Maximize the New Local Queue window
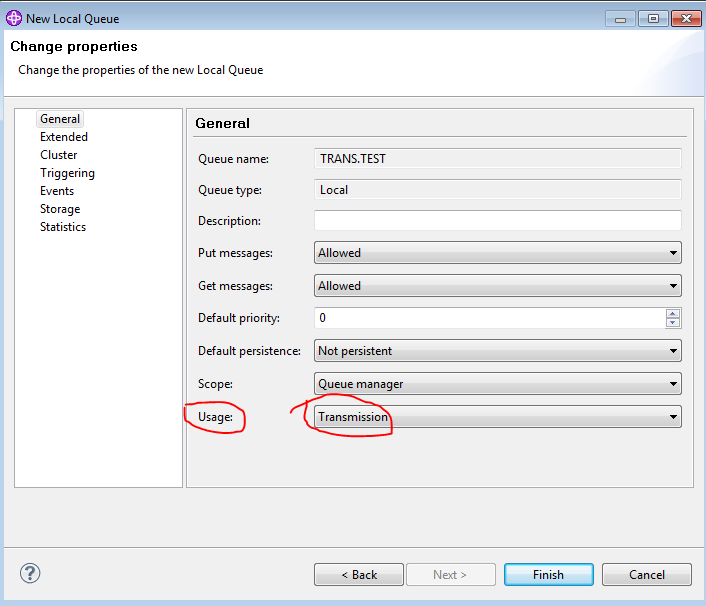 point(653,19)
